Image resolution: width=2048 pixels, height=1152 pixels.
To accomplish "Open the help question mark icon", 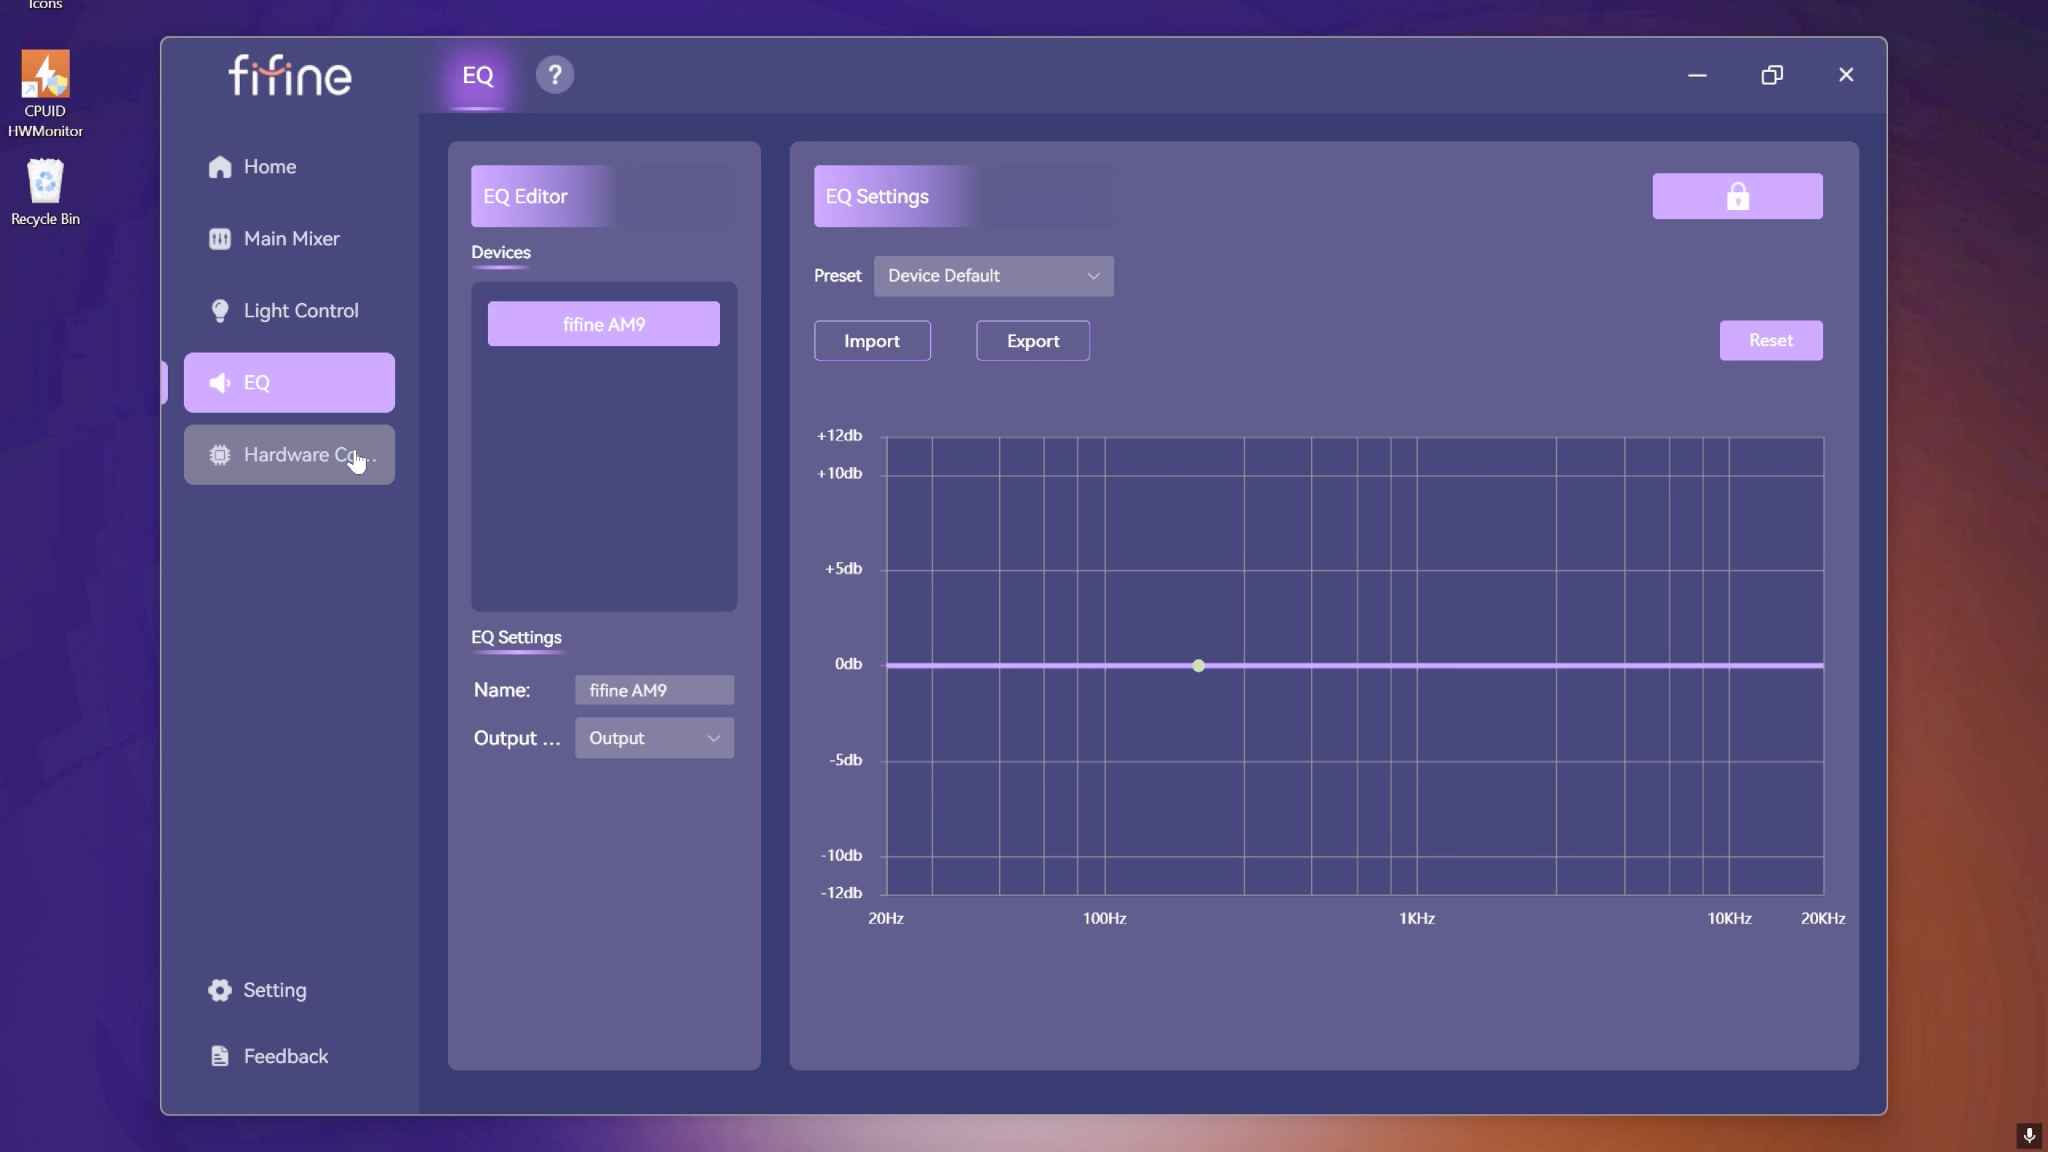I will pyautogui.click(x=554, y=75).
